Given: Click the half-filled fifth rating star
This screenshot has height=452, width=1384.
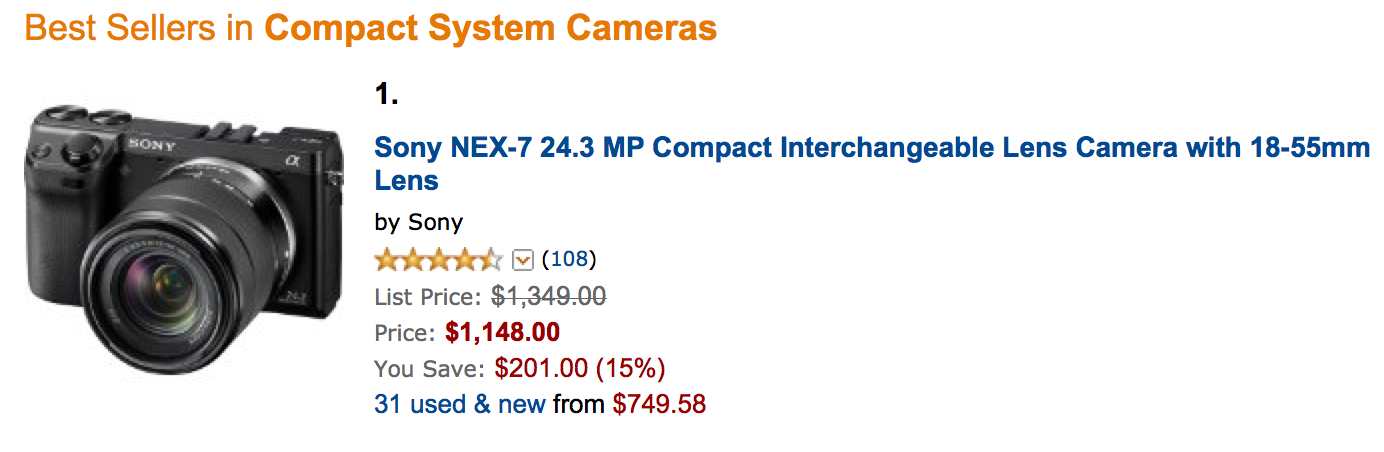Looking at the screenshot, I should (490, 260).
